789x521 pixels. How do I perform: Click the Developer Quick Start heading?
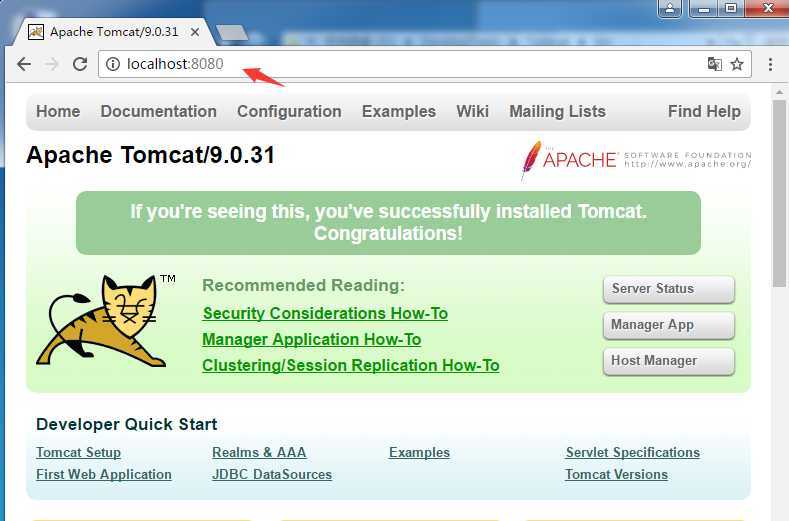[x=127, y=424]
